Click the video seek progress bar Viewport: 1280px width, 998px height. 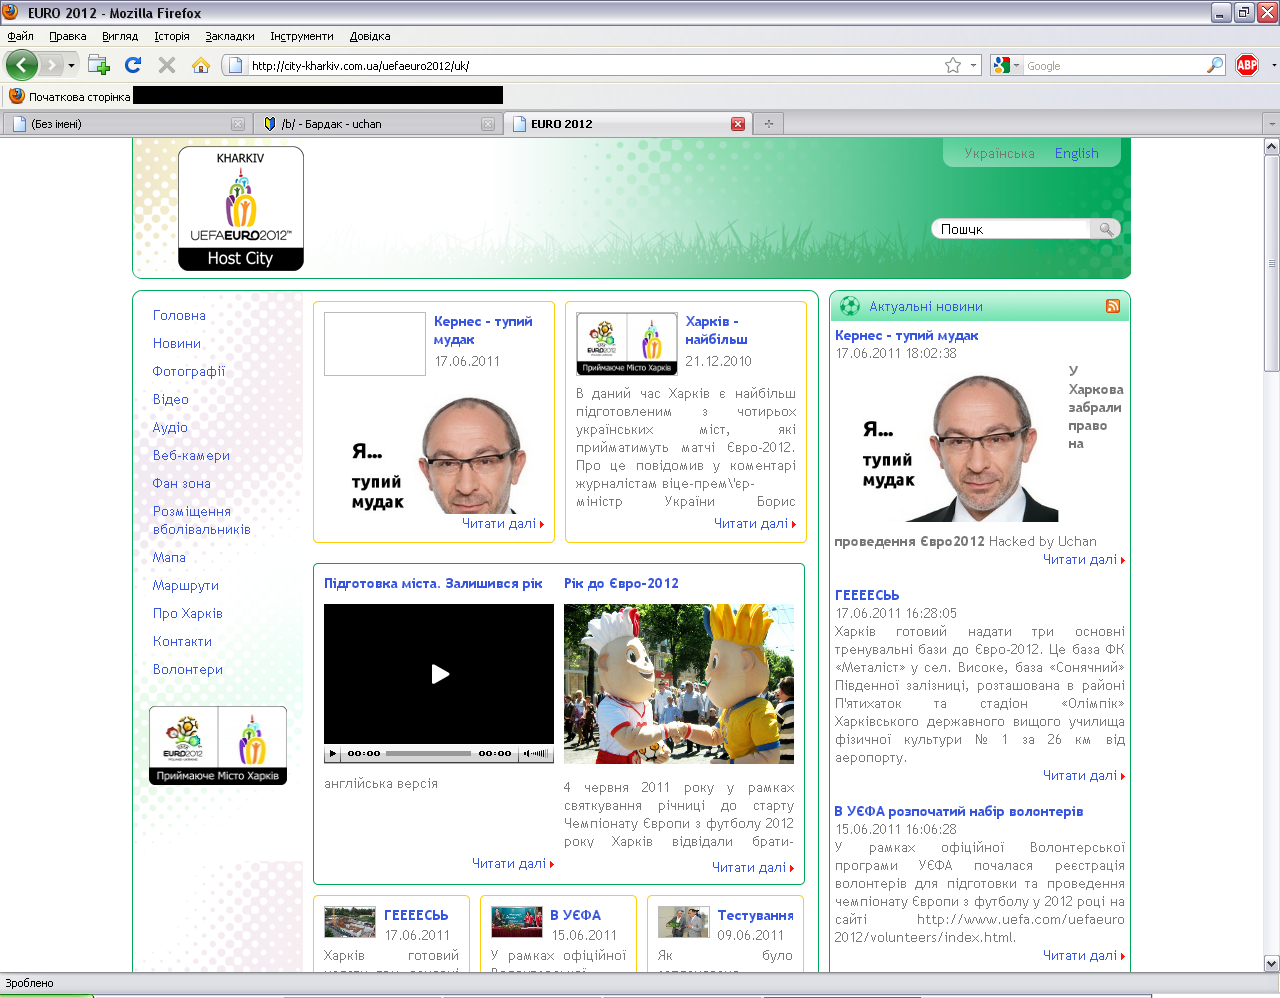pyautogui.click(x=428, y=753)
